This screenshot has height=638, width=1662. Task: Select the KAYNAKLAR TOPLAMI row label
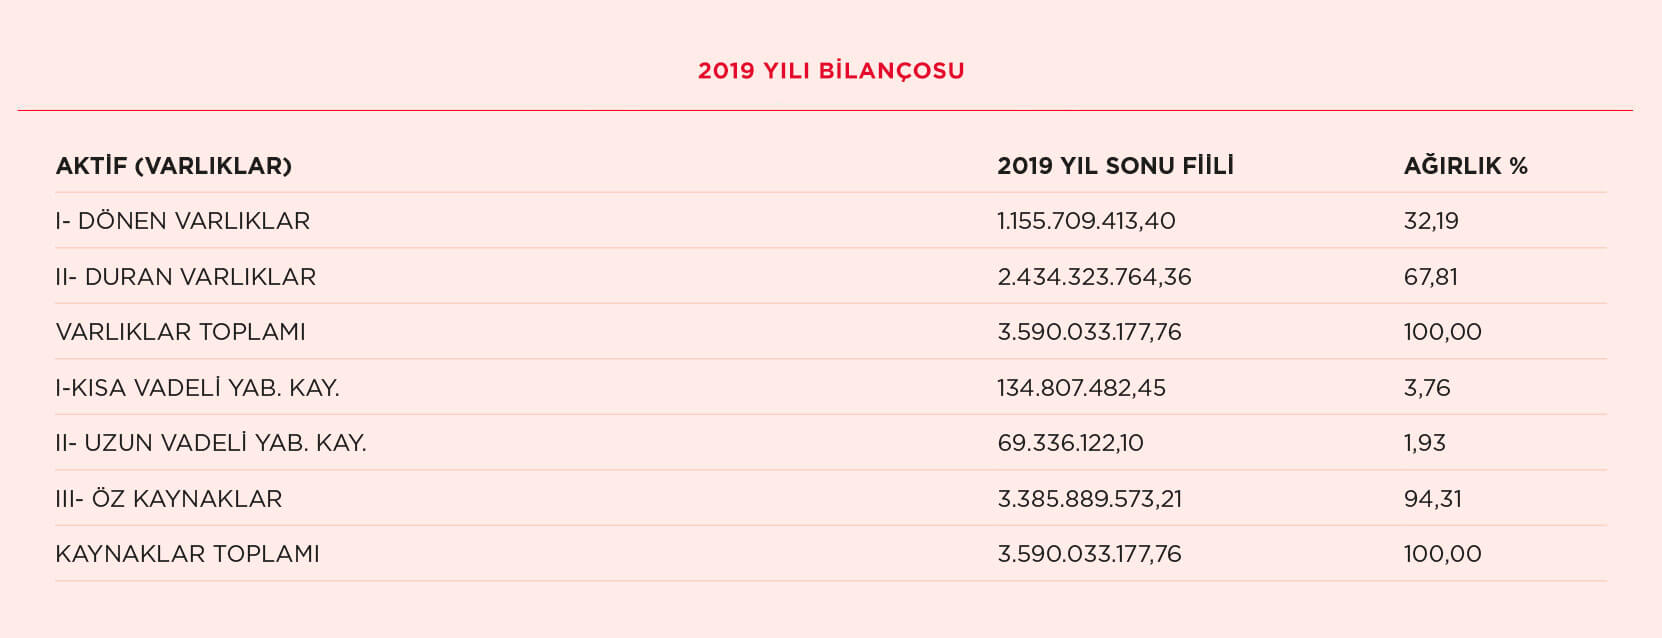188,554
